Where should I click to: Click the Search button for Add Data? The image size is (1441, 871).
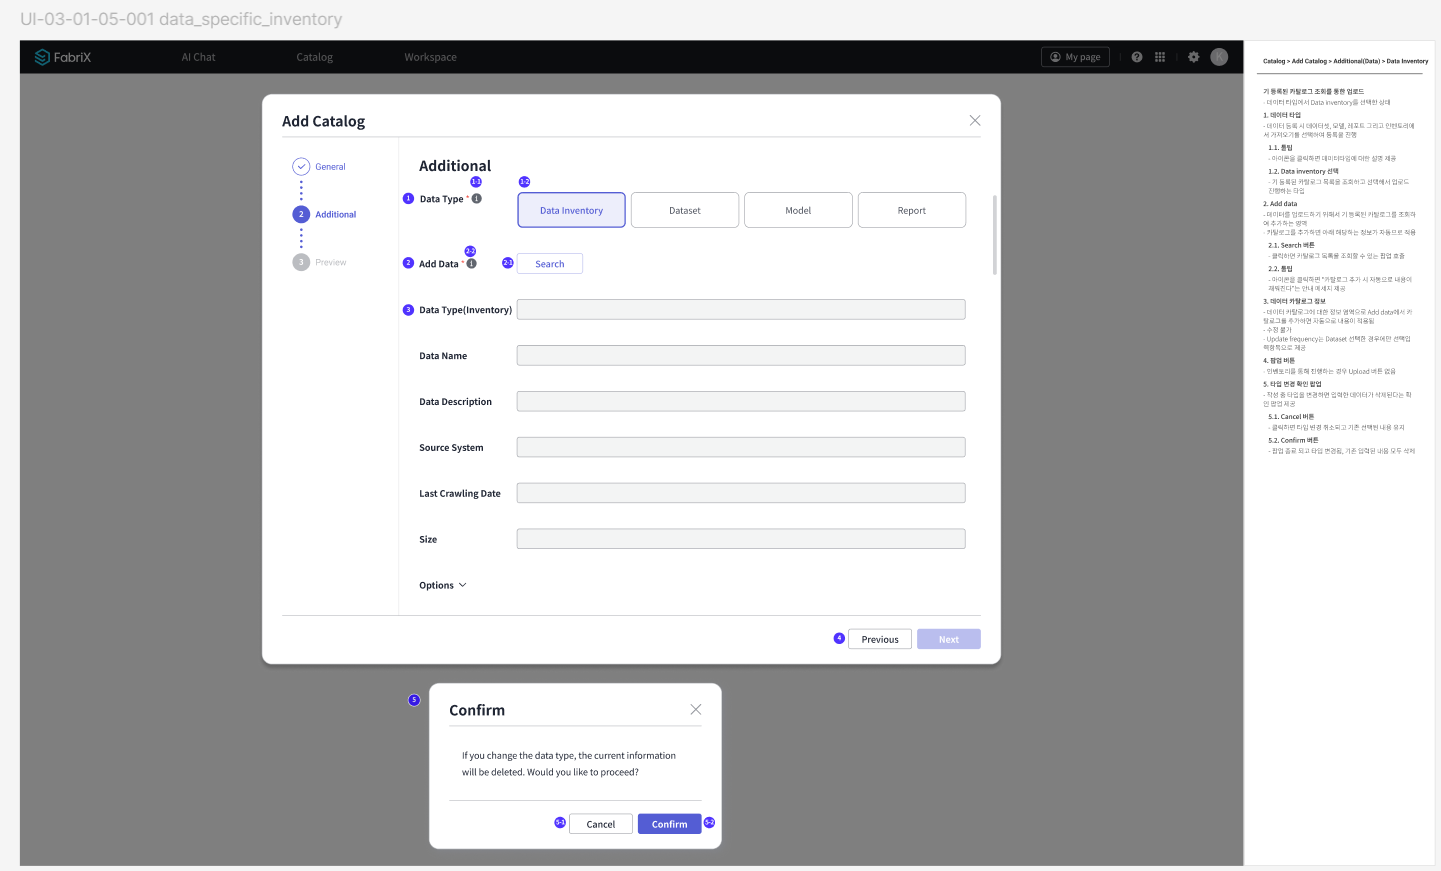click(550, 264)
